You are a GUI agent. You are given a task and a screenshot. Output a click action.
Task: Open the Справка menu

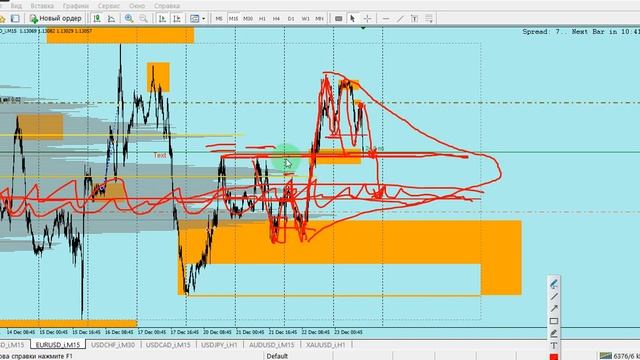pyautogui.click(x=167, y=6)
